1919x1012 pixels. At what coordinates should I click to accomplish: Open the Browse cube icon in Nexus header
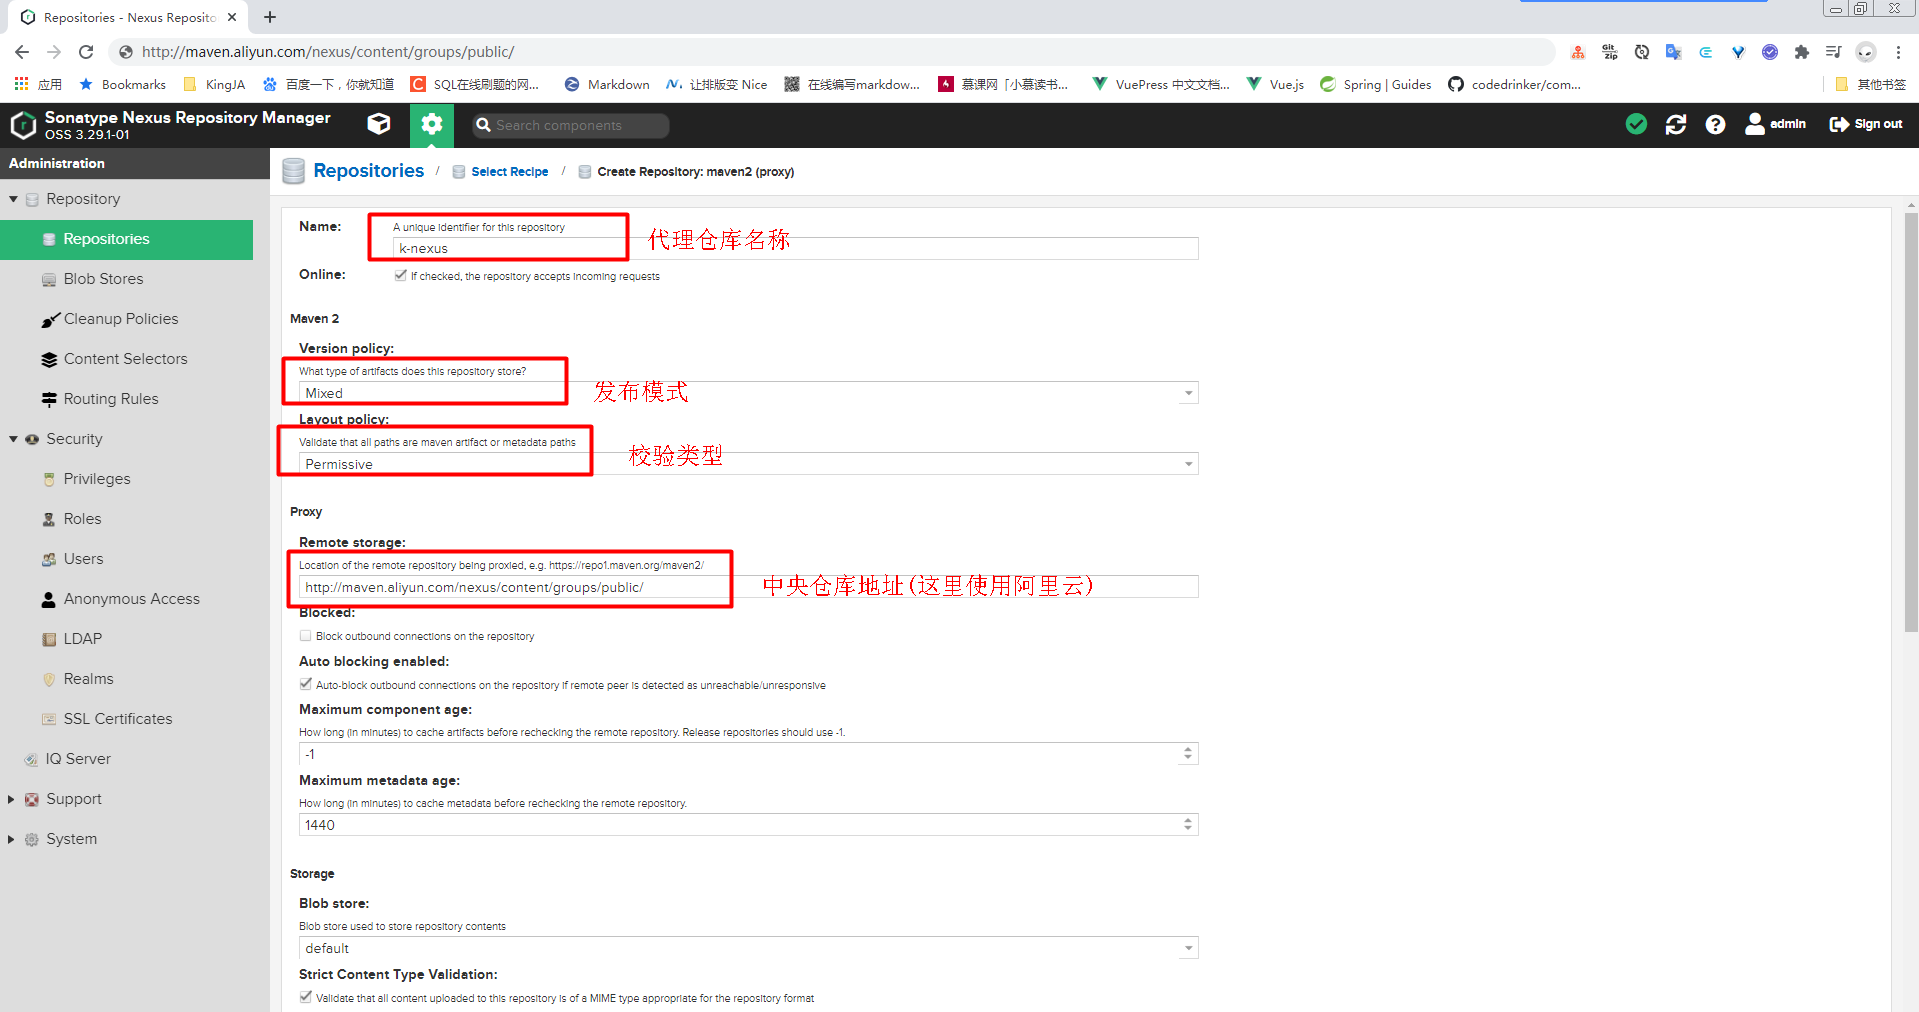(379, 124)
